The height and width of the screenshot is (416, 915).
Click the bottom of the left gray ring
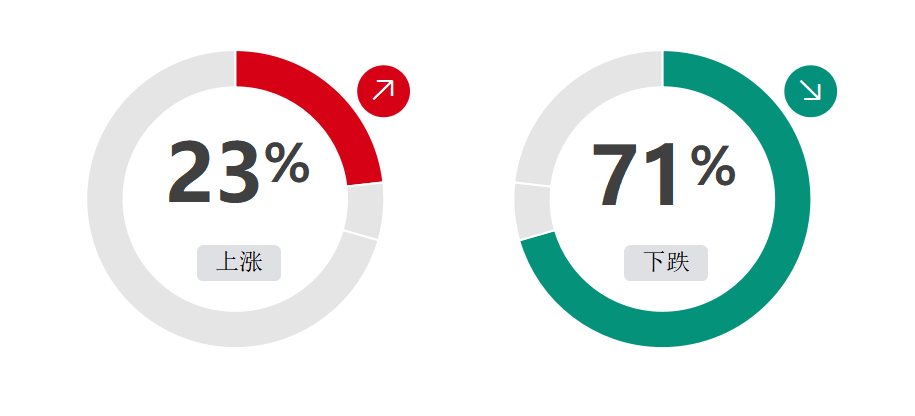235,330
